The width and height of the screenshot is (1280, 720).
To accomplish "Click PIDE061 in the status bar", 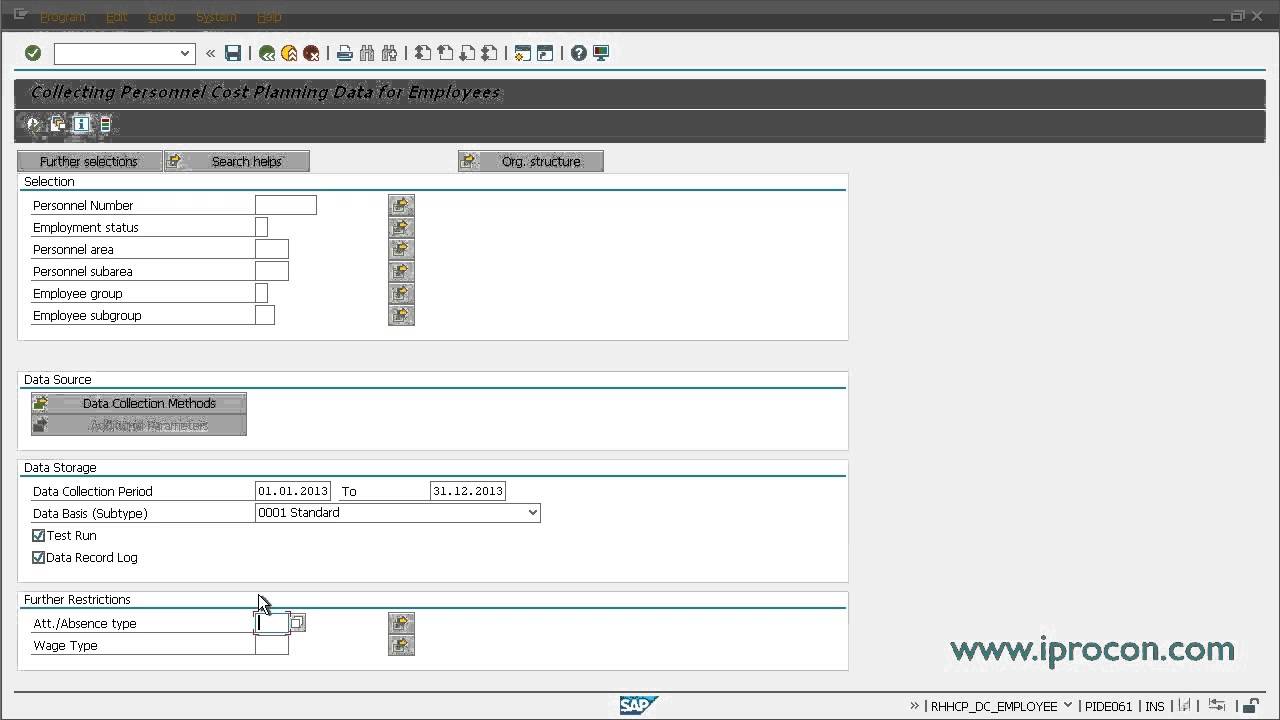I will pyautogui.click(x=1108, y=706).
